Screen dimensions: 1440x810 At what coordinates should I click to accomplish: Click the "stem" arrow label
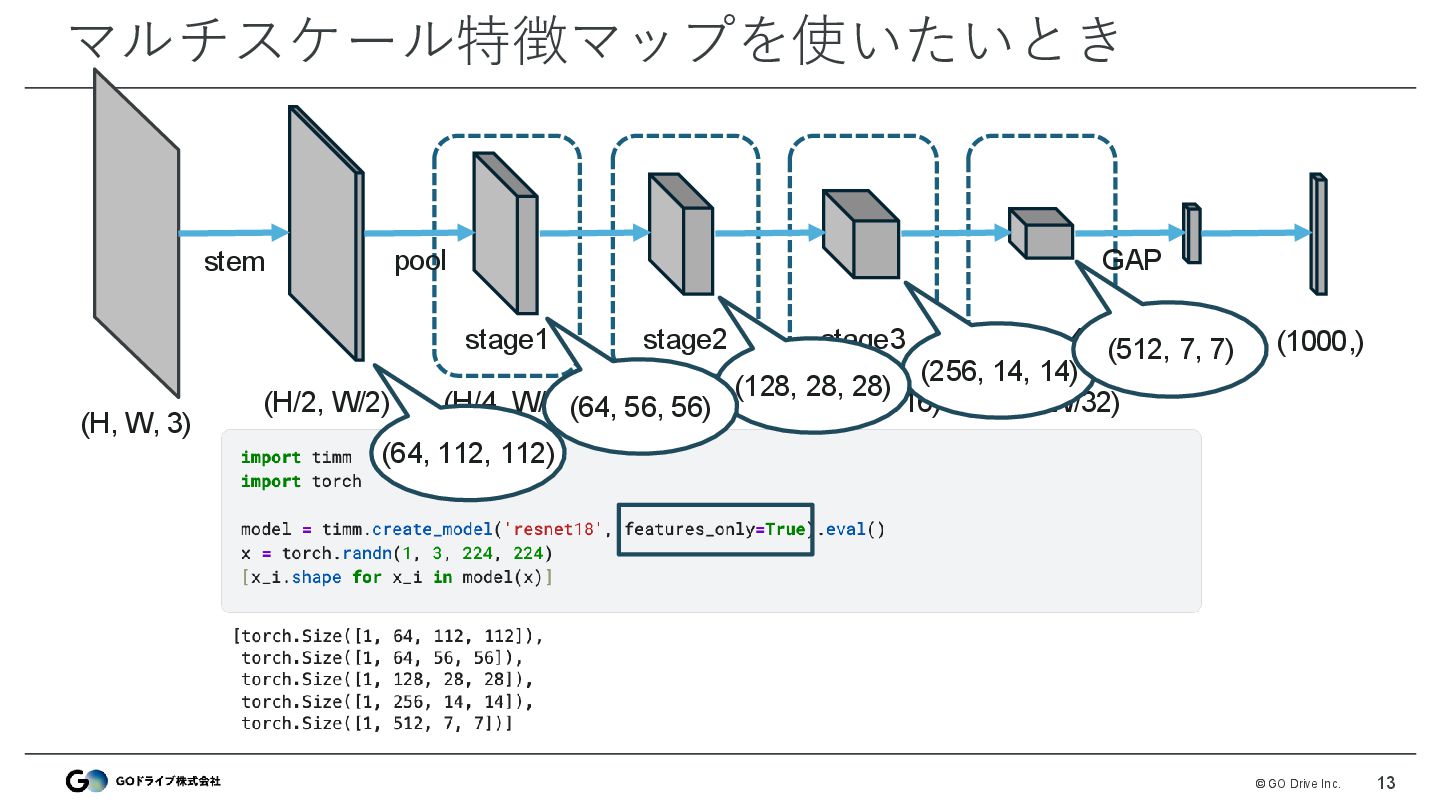234,262
